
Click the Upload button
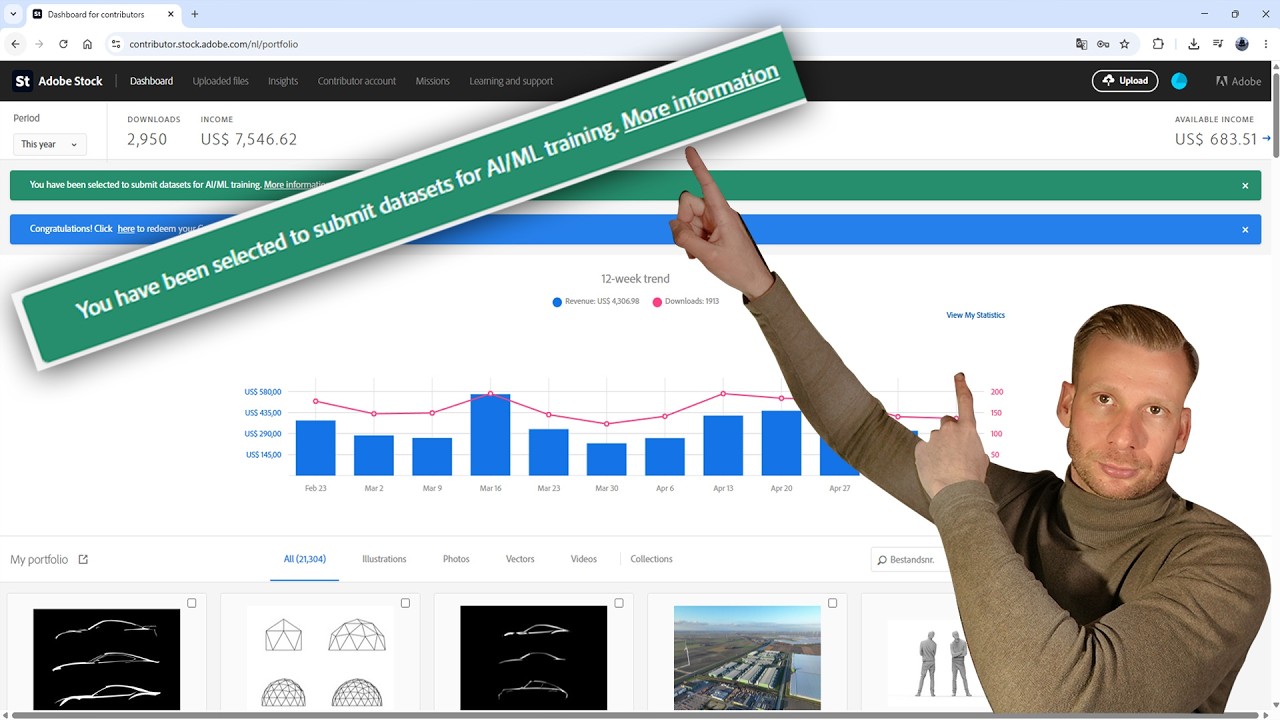[1125, 81]
